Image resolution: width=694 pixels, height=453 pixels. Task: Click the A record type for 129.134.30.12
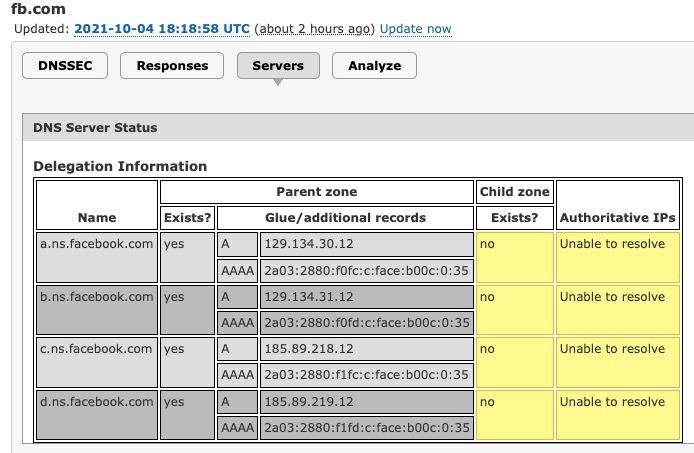(x=237, y=244)
